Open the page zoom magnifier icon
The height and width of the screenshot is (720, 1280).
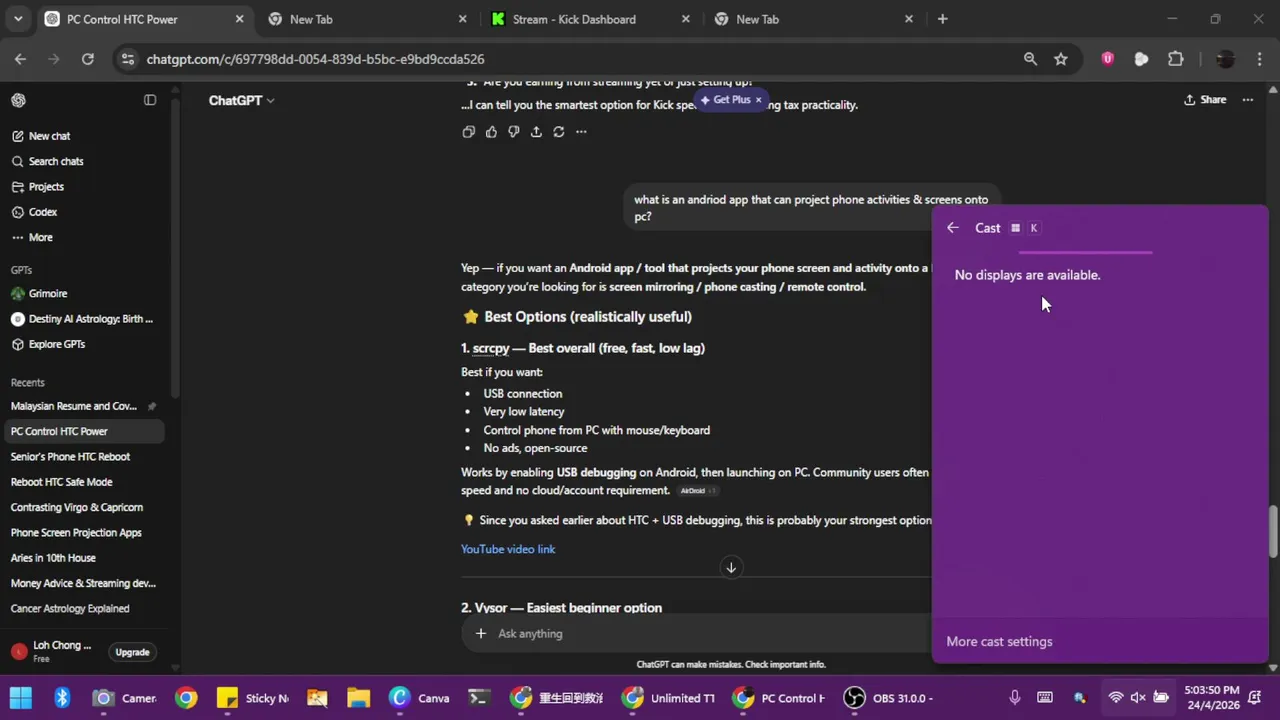(x=1030, y=59)
